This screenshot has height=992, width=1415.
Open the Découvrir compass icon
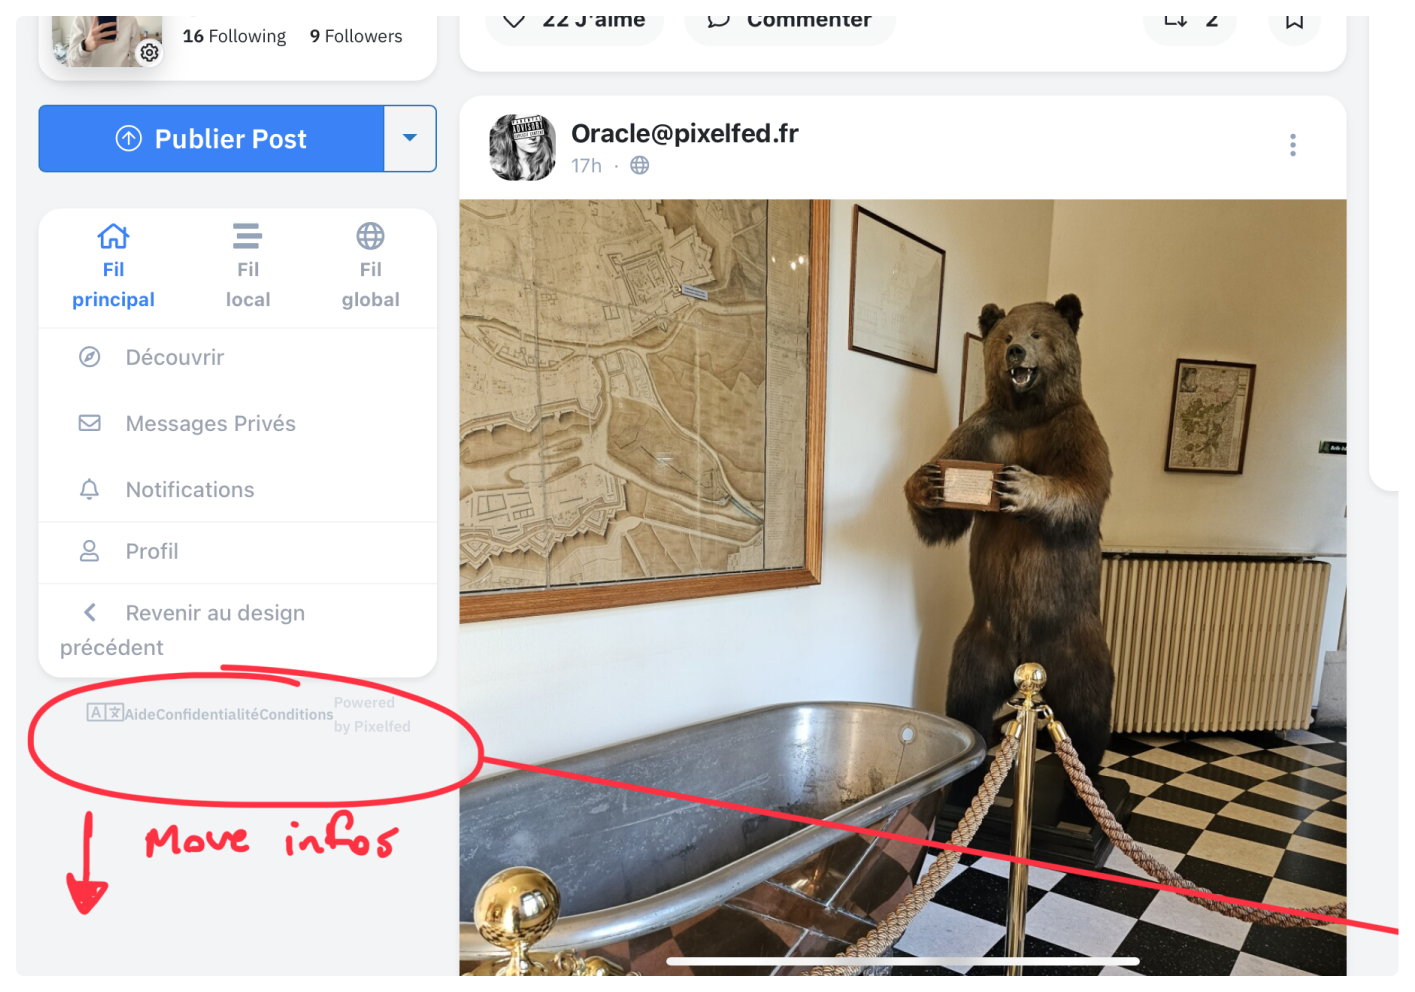click(90, 357)
